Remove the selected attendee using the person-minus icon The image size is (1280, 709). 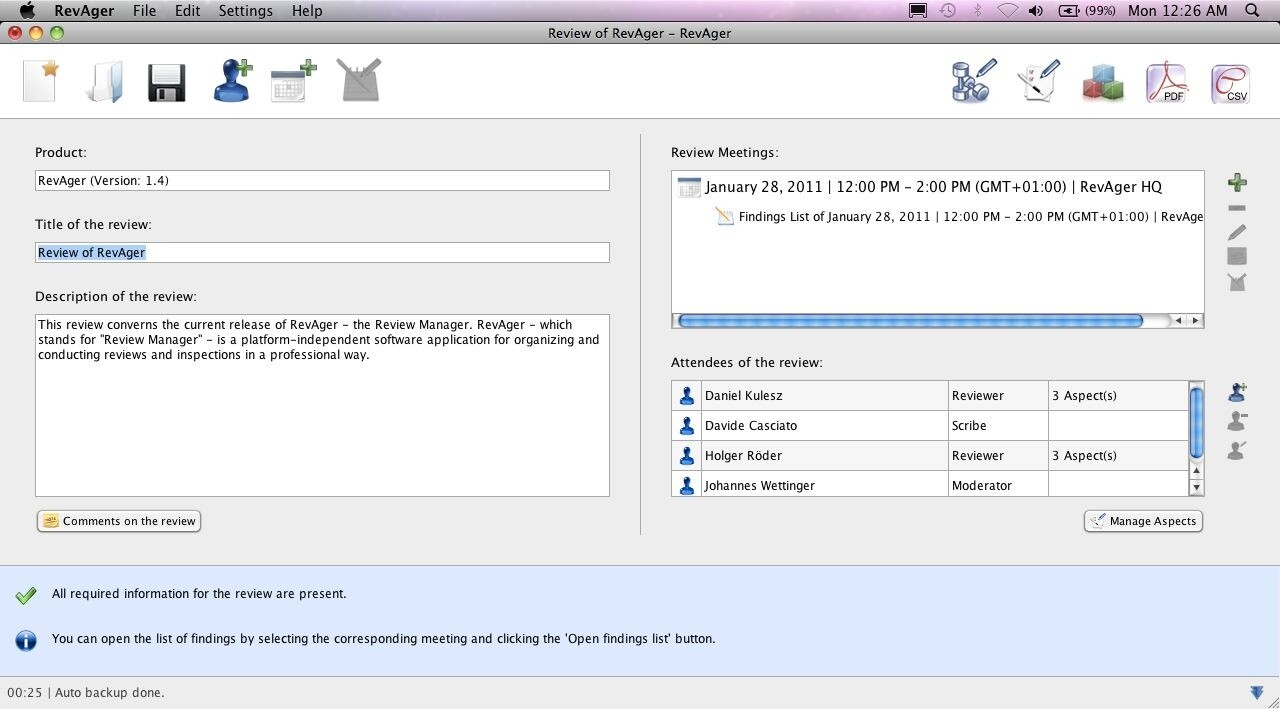1237,420
